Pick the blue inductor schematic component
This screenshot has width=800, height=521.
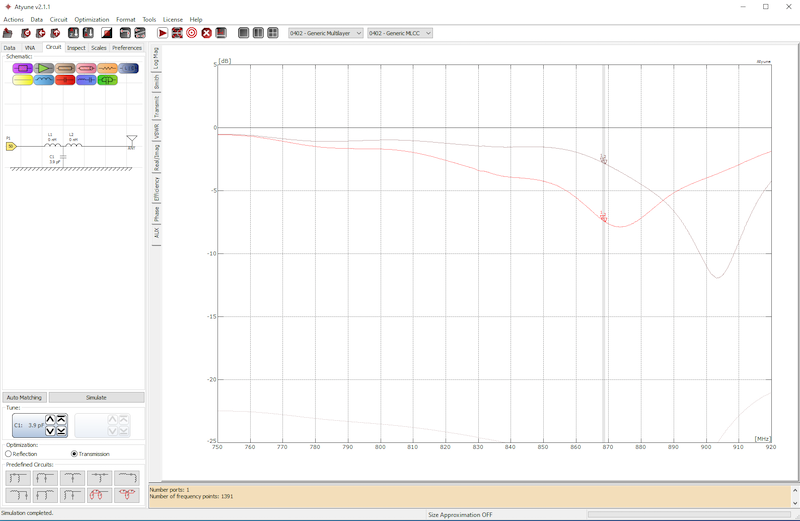(x=44, y=80)
